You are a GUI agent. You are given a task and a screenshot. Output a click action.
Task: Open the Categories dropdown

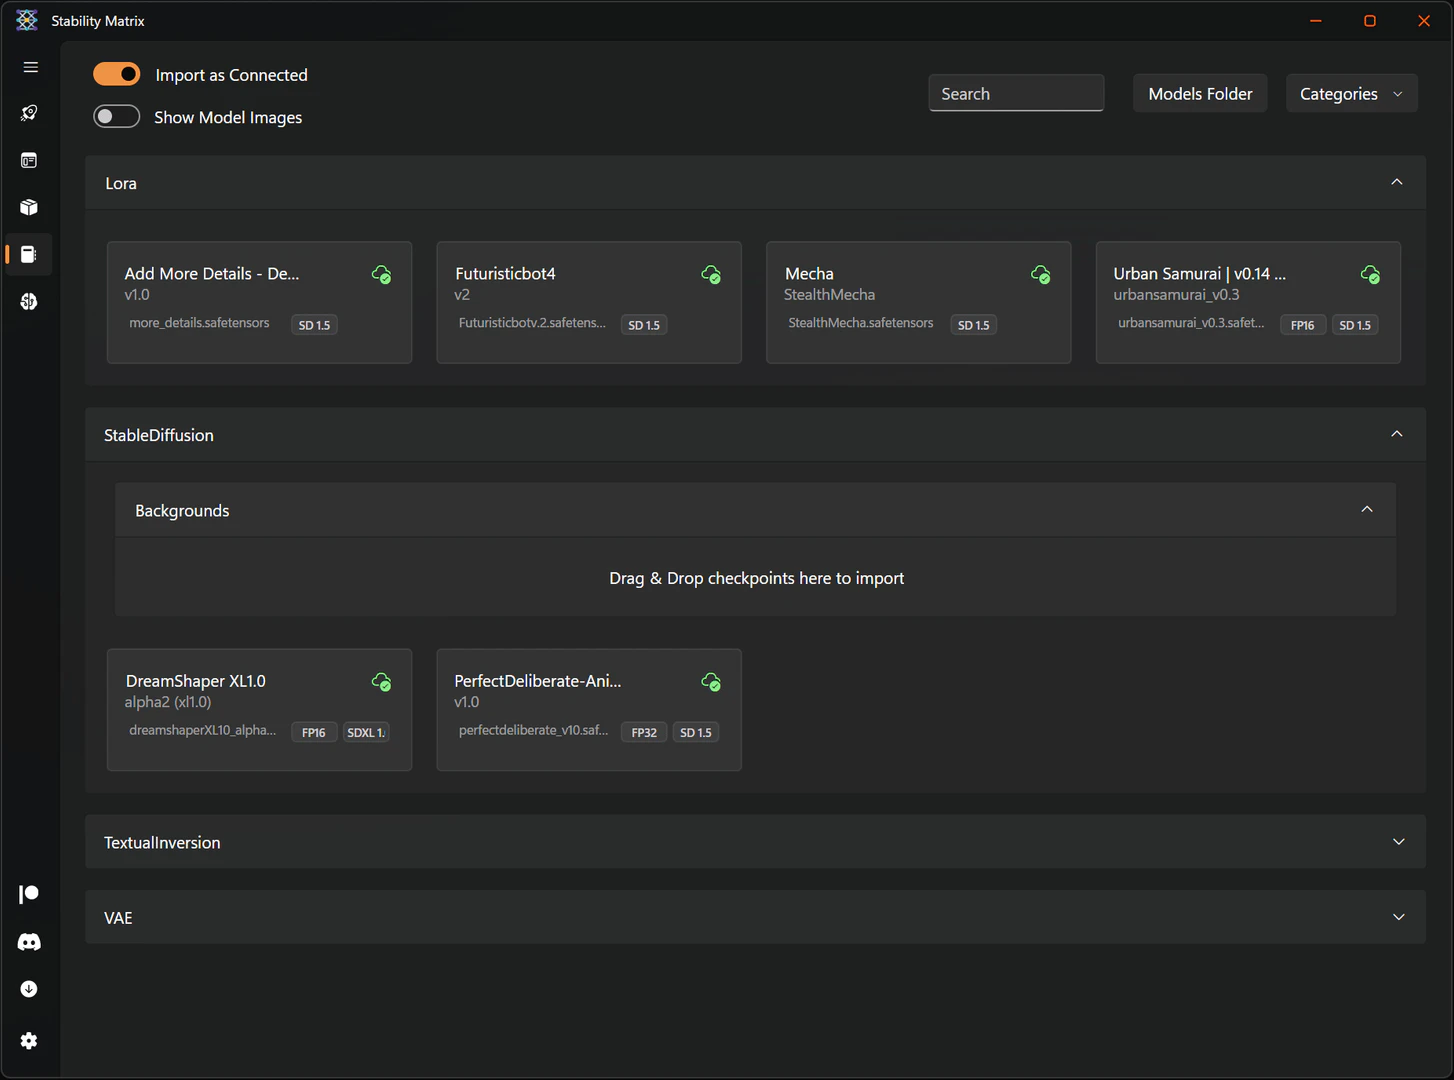1350,94
